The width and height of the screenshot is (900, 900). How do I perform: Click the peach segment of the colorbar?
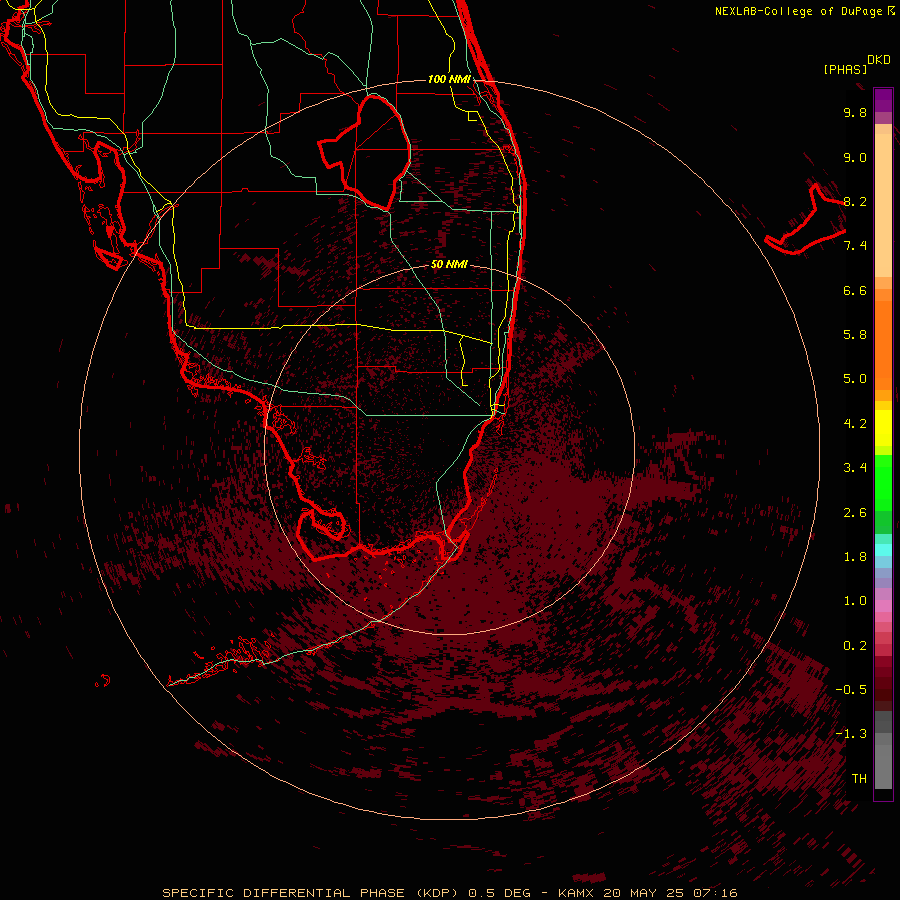pos(883,205)
